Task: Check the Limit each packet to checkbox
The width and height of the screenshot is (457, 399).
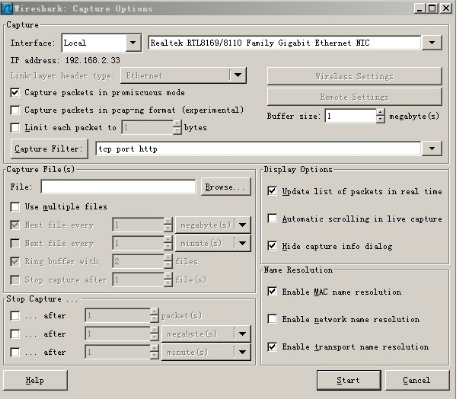Action: click(15, 128)
